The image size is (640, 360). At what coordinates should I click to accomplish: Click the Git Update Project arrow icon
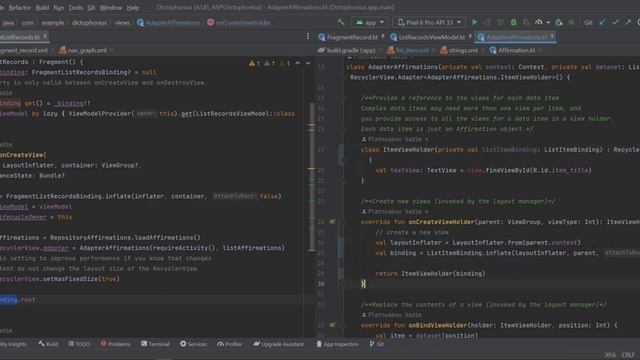(x=603, y=22)
